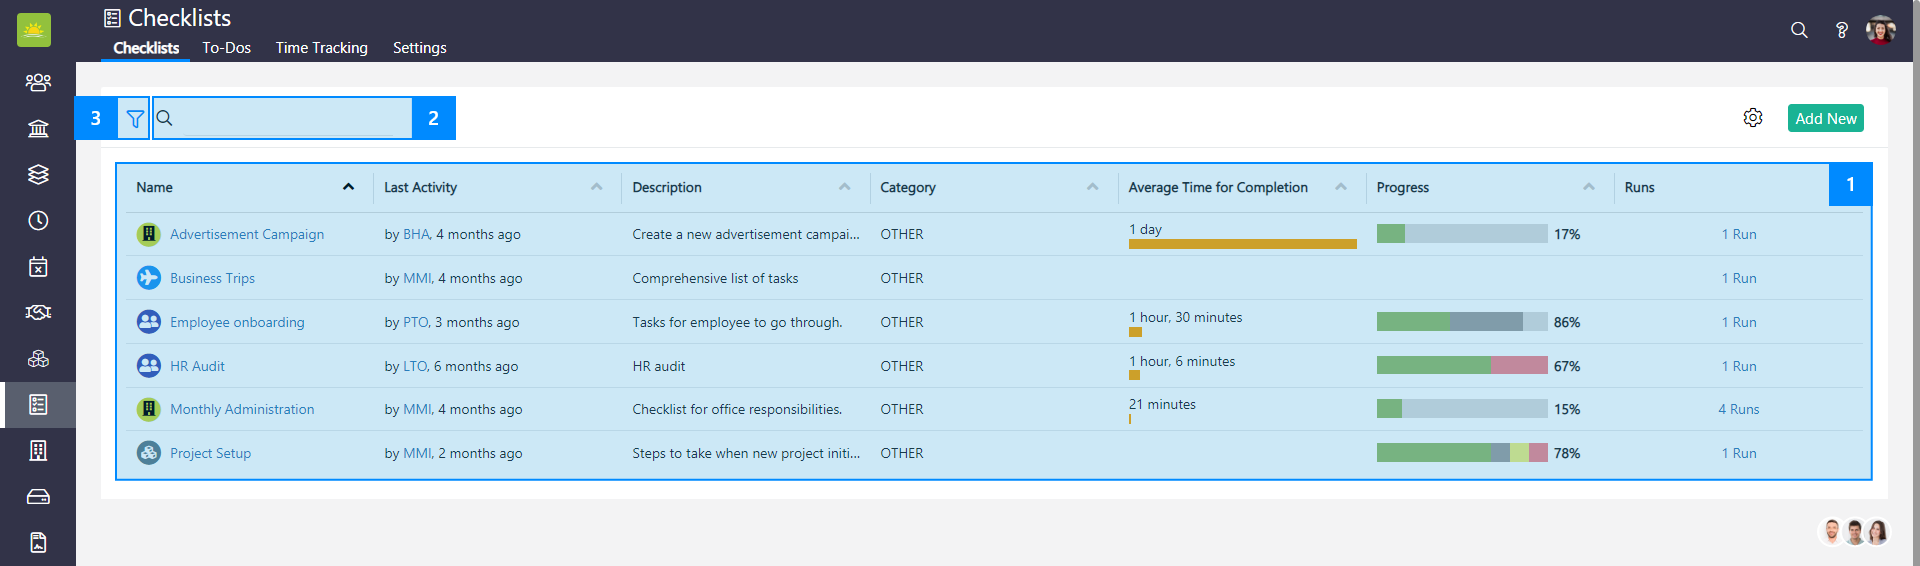The image size is (1920, 566).
Task: Open the table settings gear icon
Action: tap(1752, 118)
